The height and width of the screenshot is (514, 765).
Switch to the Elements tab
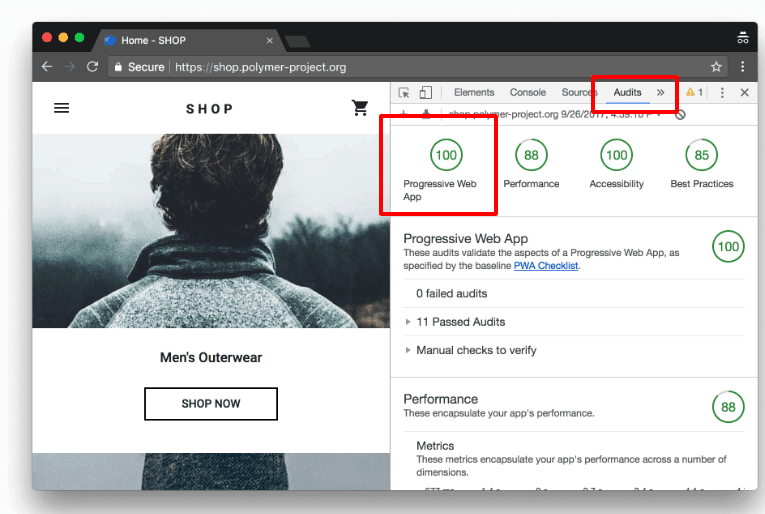474,92
